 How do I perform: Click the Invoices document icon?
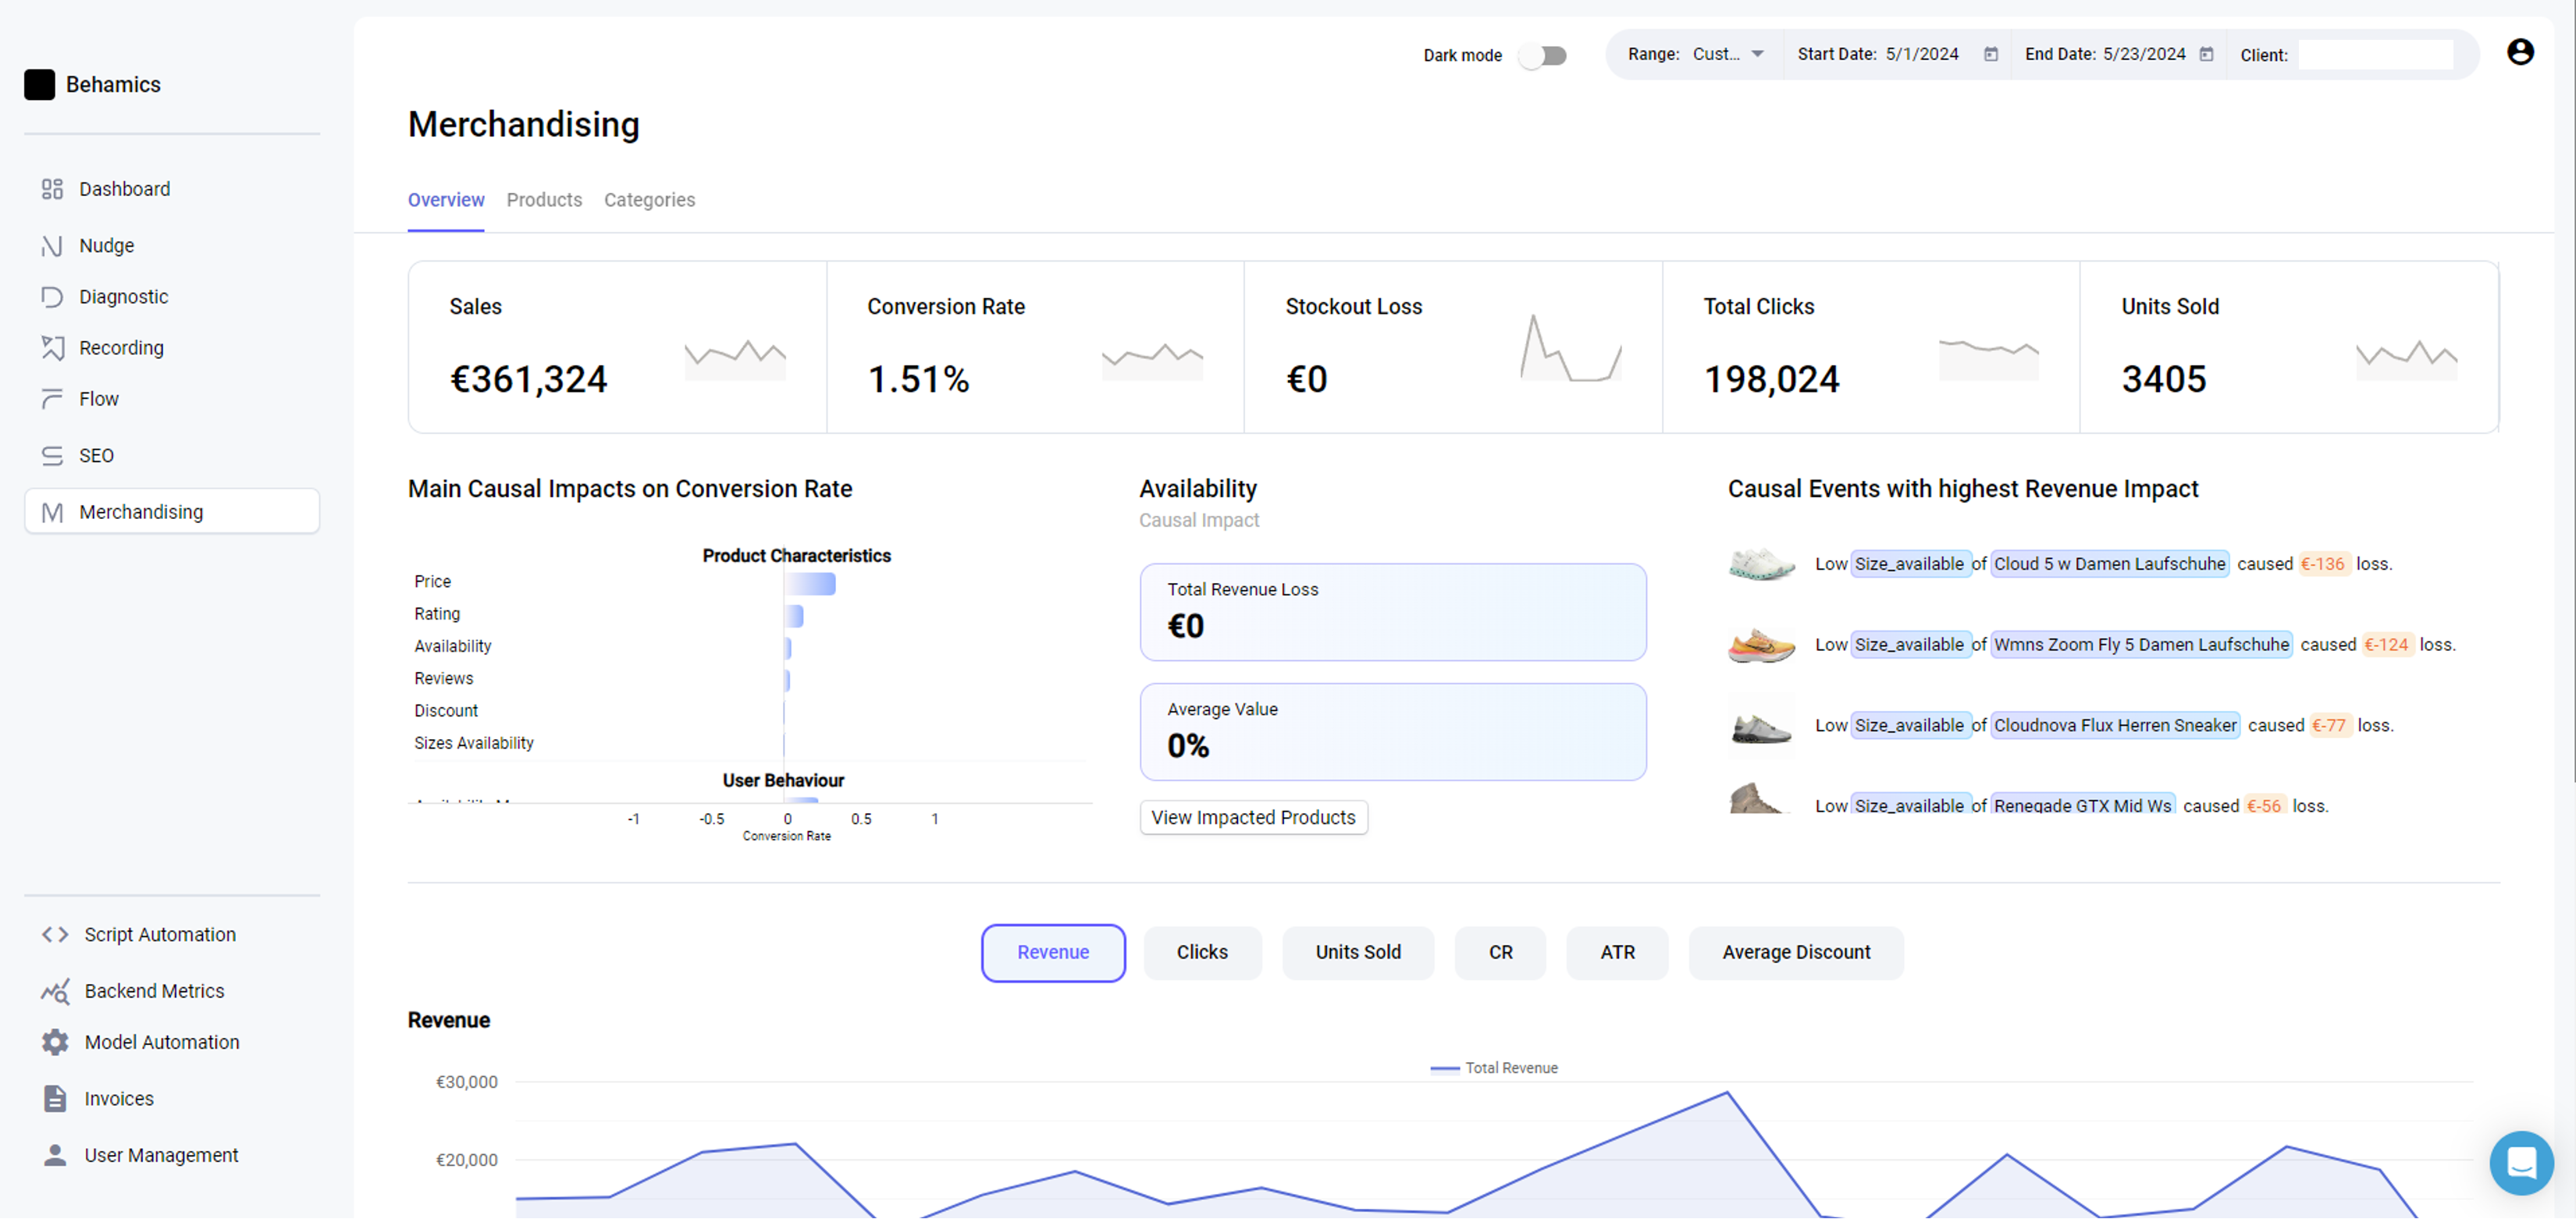coord(55,1098)
